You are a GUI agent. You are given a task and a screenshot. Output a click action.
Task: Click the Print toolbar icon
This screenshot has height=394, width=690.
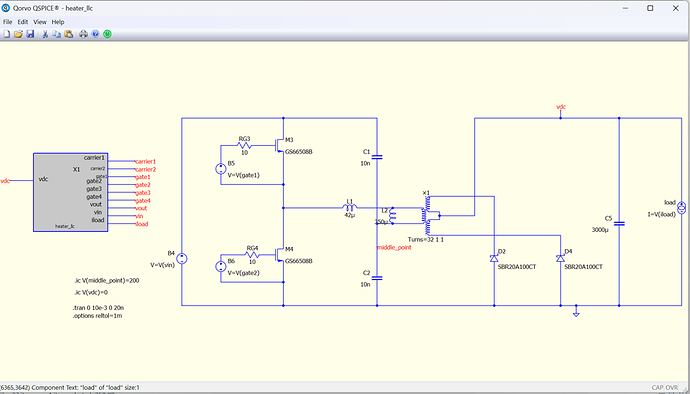[83, 34]
